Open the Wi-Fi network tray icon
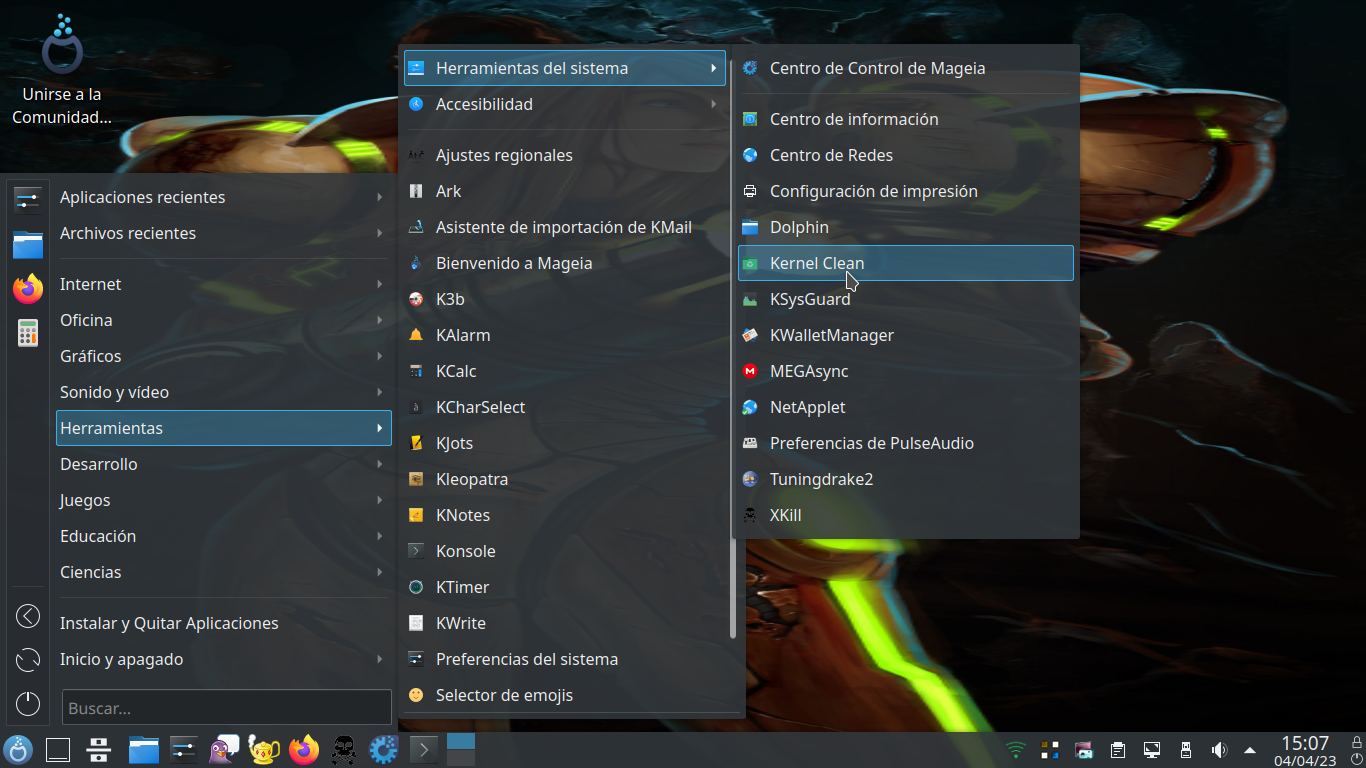This screenshot has height=768, width=1366. pos(1016,749)
